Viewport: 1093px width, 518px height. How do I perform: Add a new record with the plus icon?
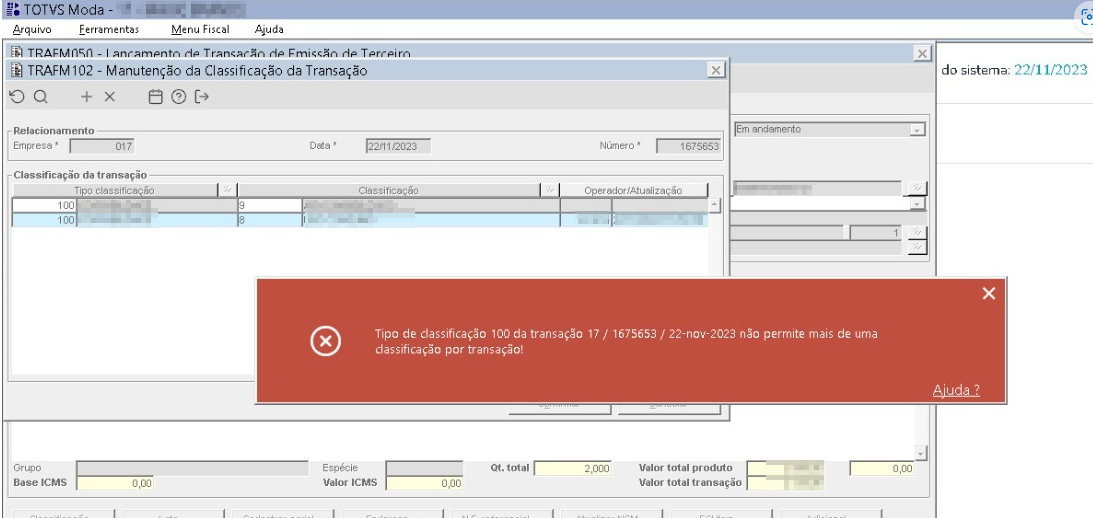point(86,97)
